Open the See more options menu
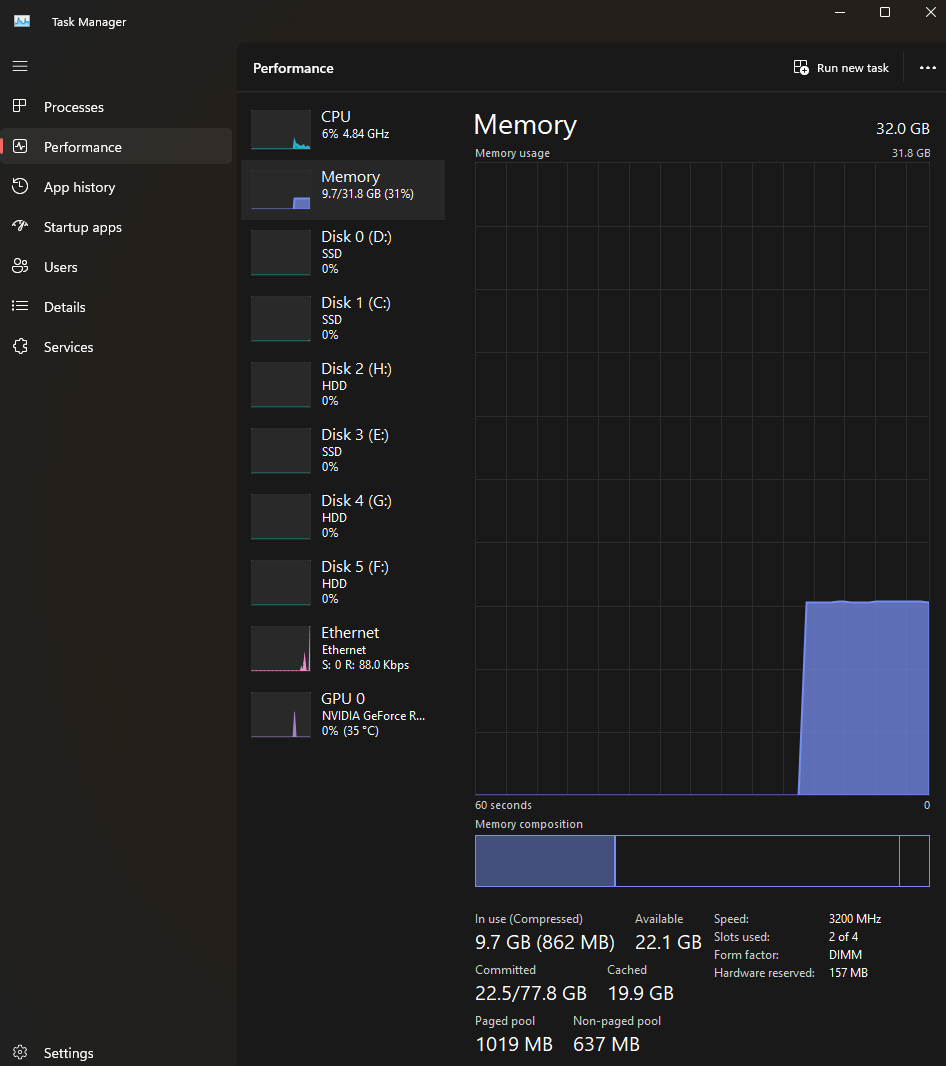946x1066 pixels. point(927,67)
